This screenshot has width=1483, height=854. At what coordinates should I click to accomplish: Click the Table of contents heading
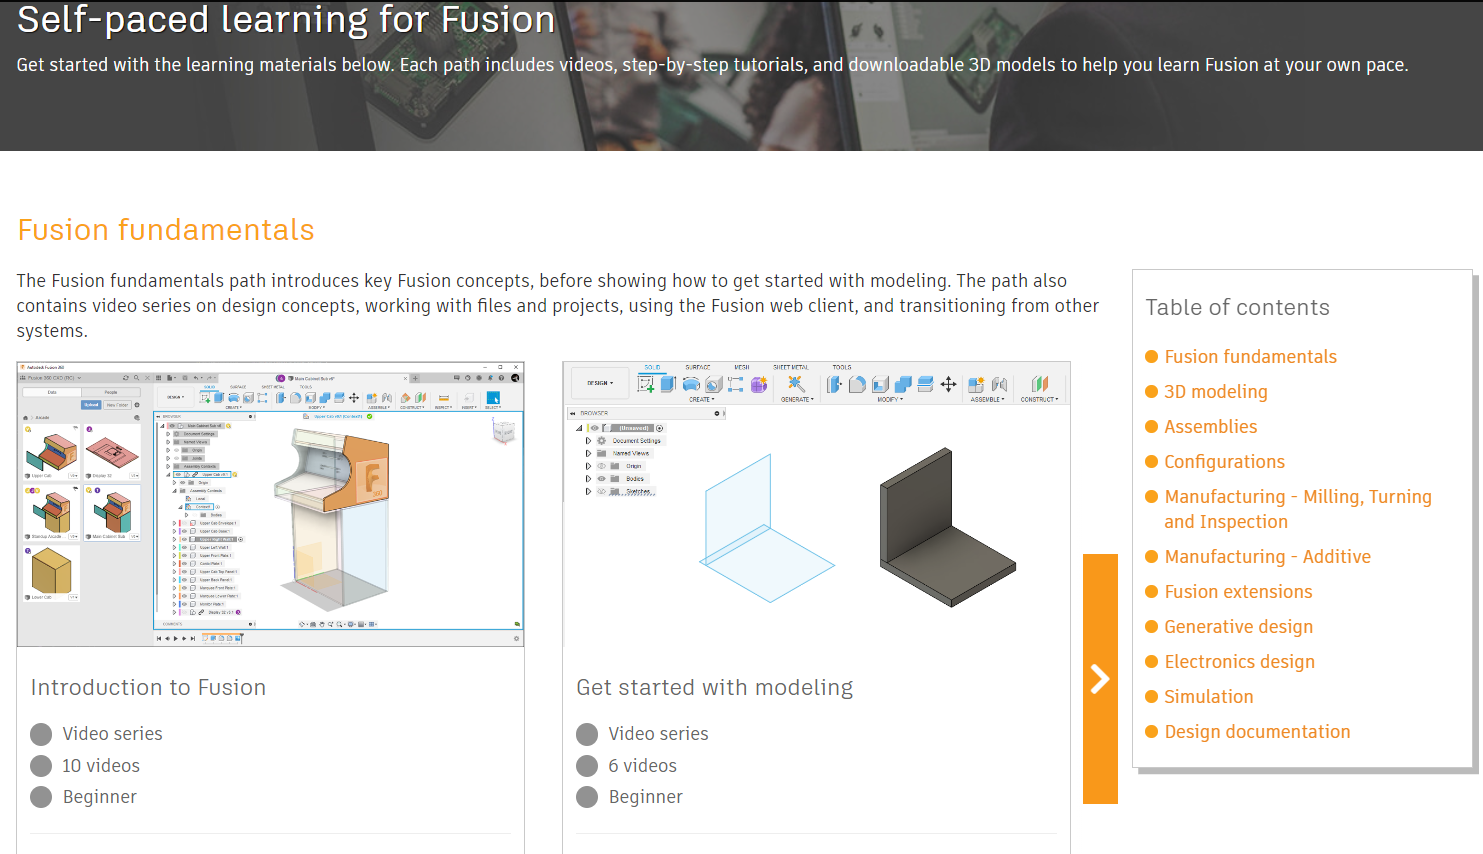[x=1238, y=308]
